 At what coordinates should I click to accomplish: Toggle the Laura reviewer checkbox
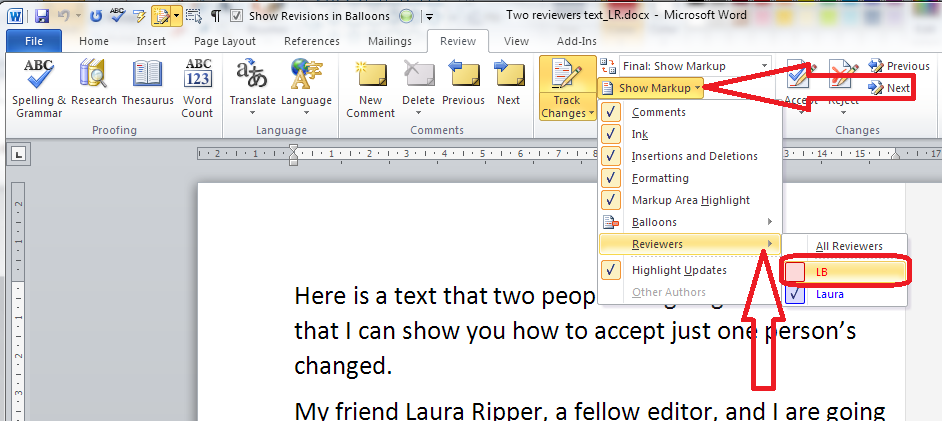(x=795, y=295)
